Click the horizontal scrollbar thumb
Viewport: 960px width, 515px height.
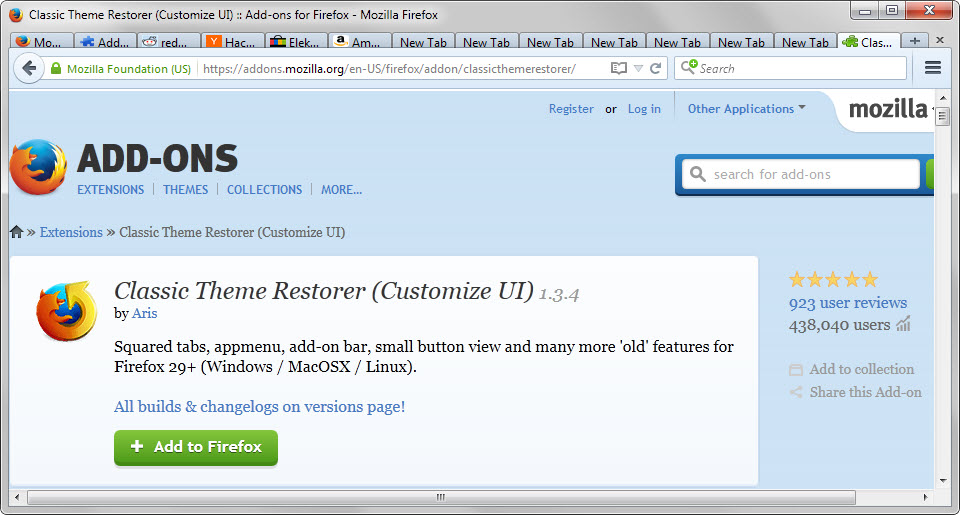tap(441, 497)
